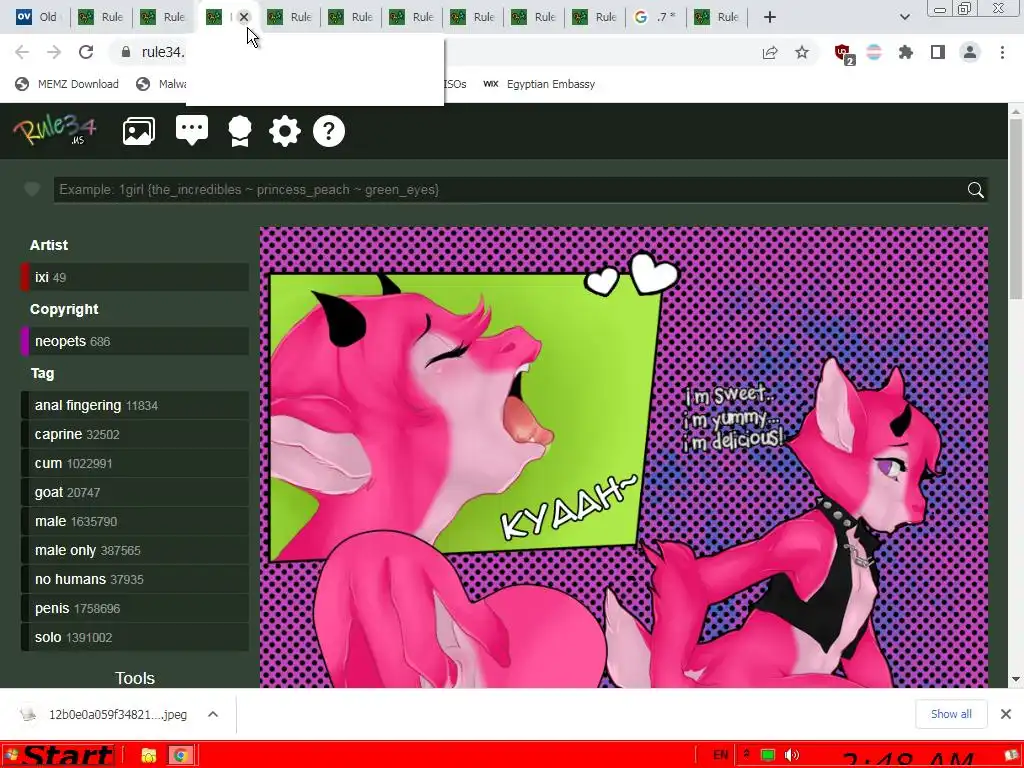The width and height of the screenshot is (1024, 768).
Task: Close the downloads bar
Action: pos(1006,714)
